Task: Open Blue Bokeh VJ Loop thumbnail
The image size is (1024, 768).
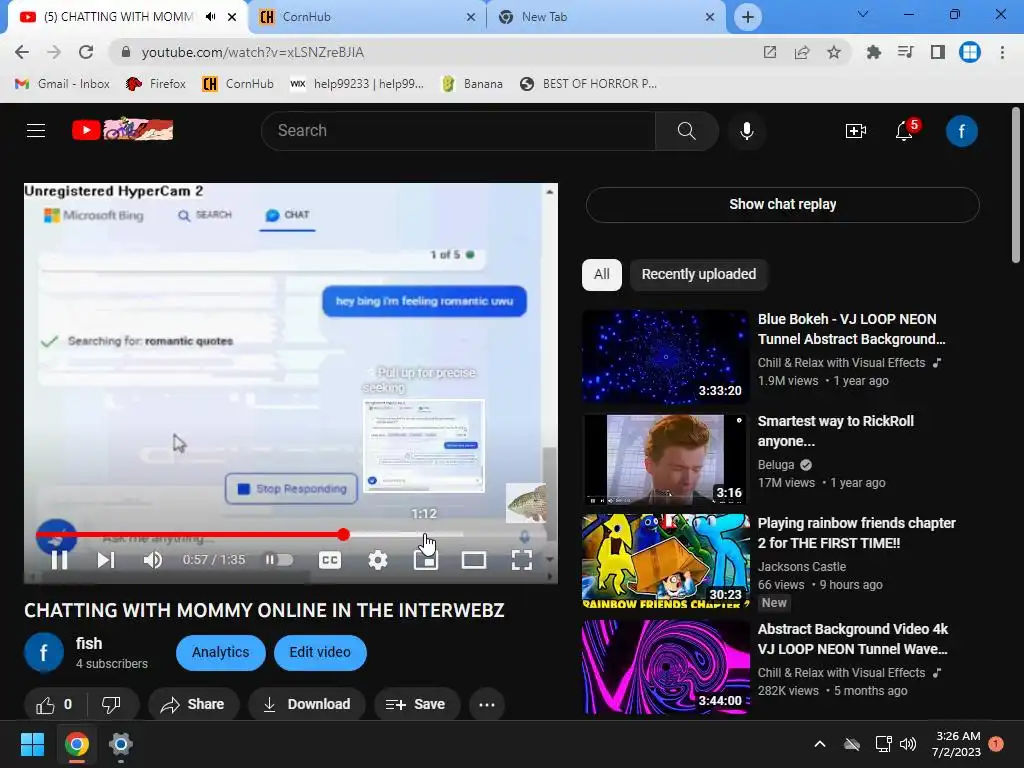Action: tap(665, 357)
